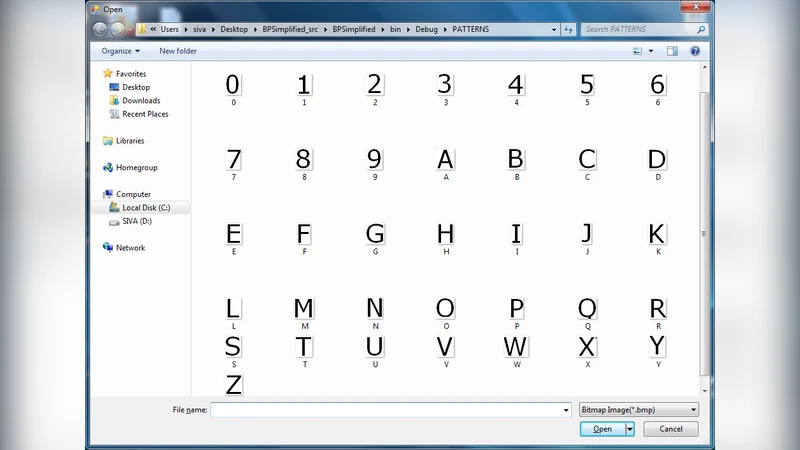Image resolution: width=800 pixels, height=450 pixels.
Task: Click the Search PATTERNS box
Action: pyautogui.click(x=640, y=30)
